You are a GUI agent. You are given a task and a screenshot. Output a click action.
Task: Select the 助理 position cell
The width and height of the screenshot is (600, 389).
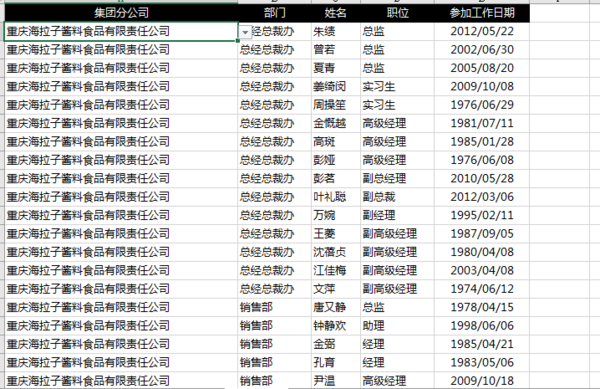(x=397, y=326)
